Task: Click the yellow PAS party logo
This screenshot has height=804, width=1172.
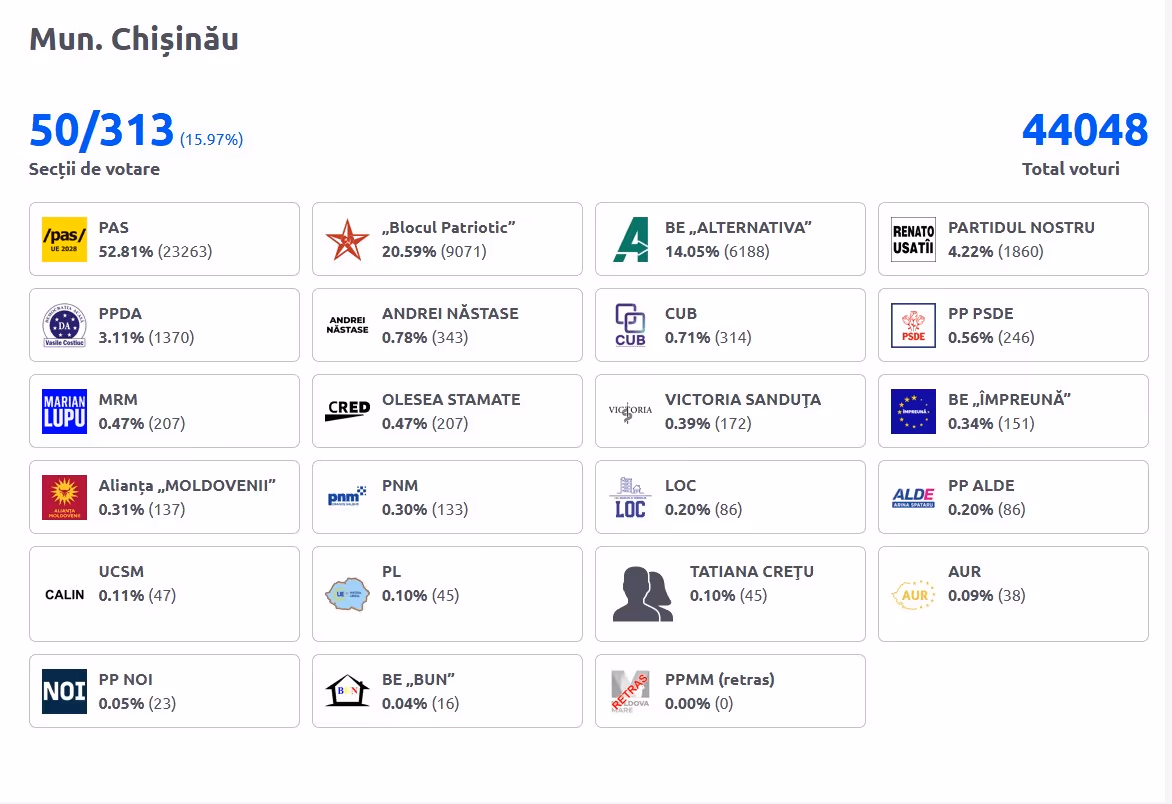Action: (64, 239)
